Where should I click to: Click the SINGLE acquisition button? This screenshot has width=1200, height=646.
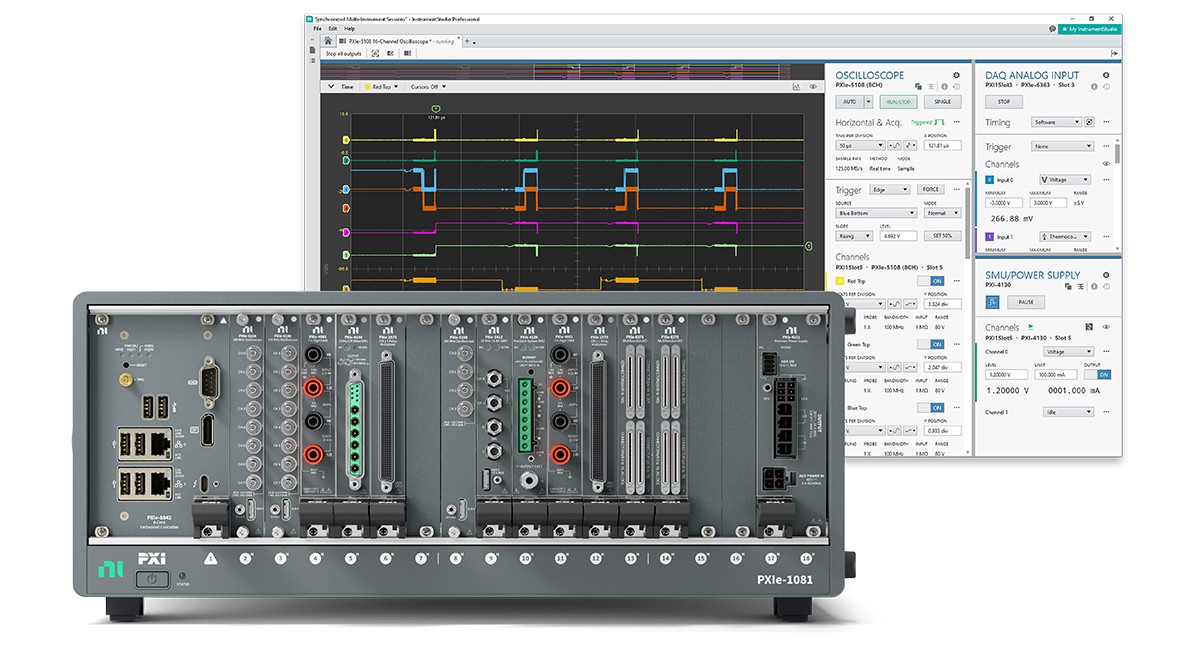click(x=943, y=102)
